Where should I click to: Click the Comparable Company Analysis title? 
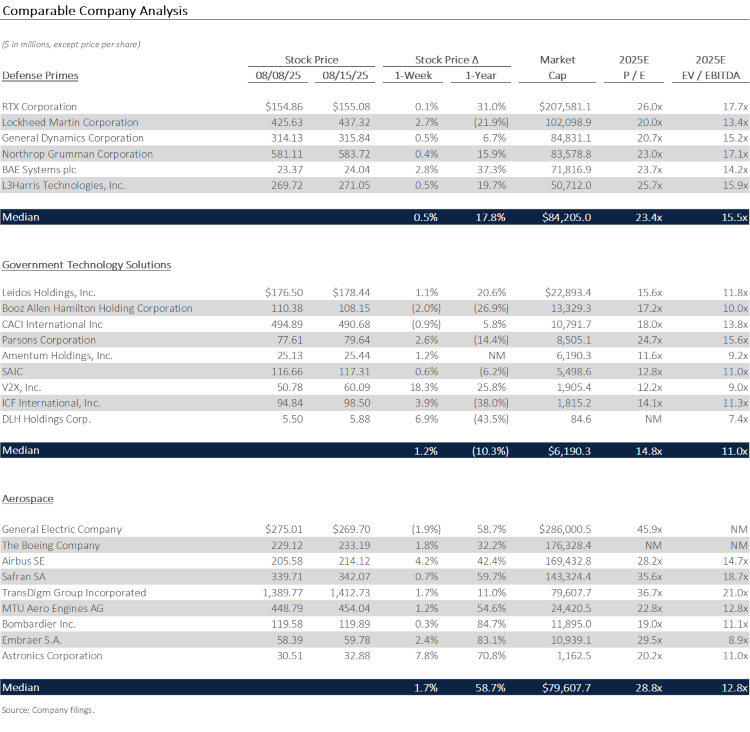(x=95, y=11)
